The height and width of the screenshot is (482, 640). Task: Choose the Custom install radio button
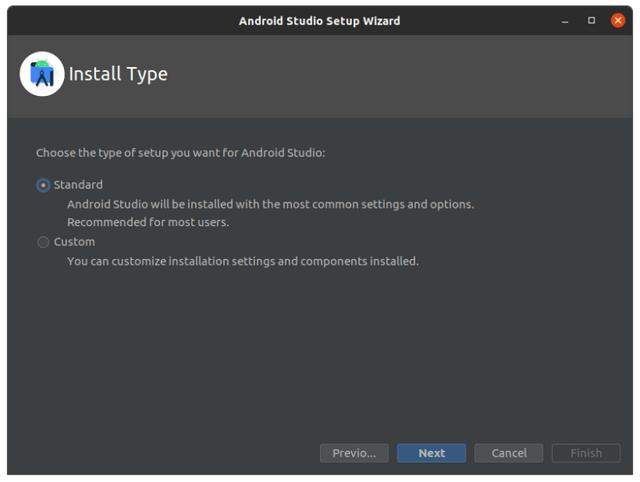tap(43, 242)
